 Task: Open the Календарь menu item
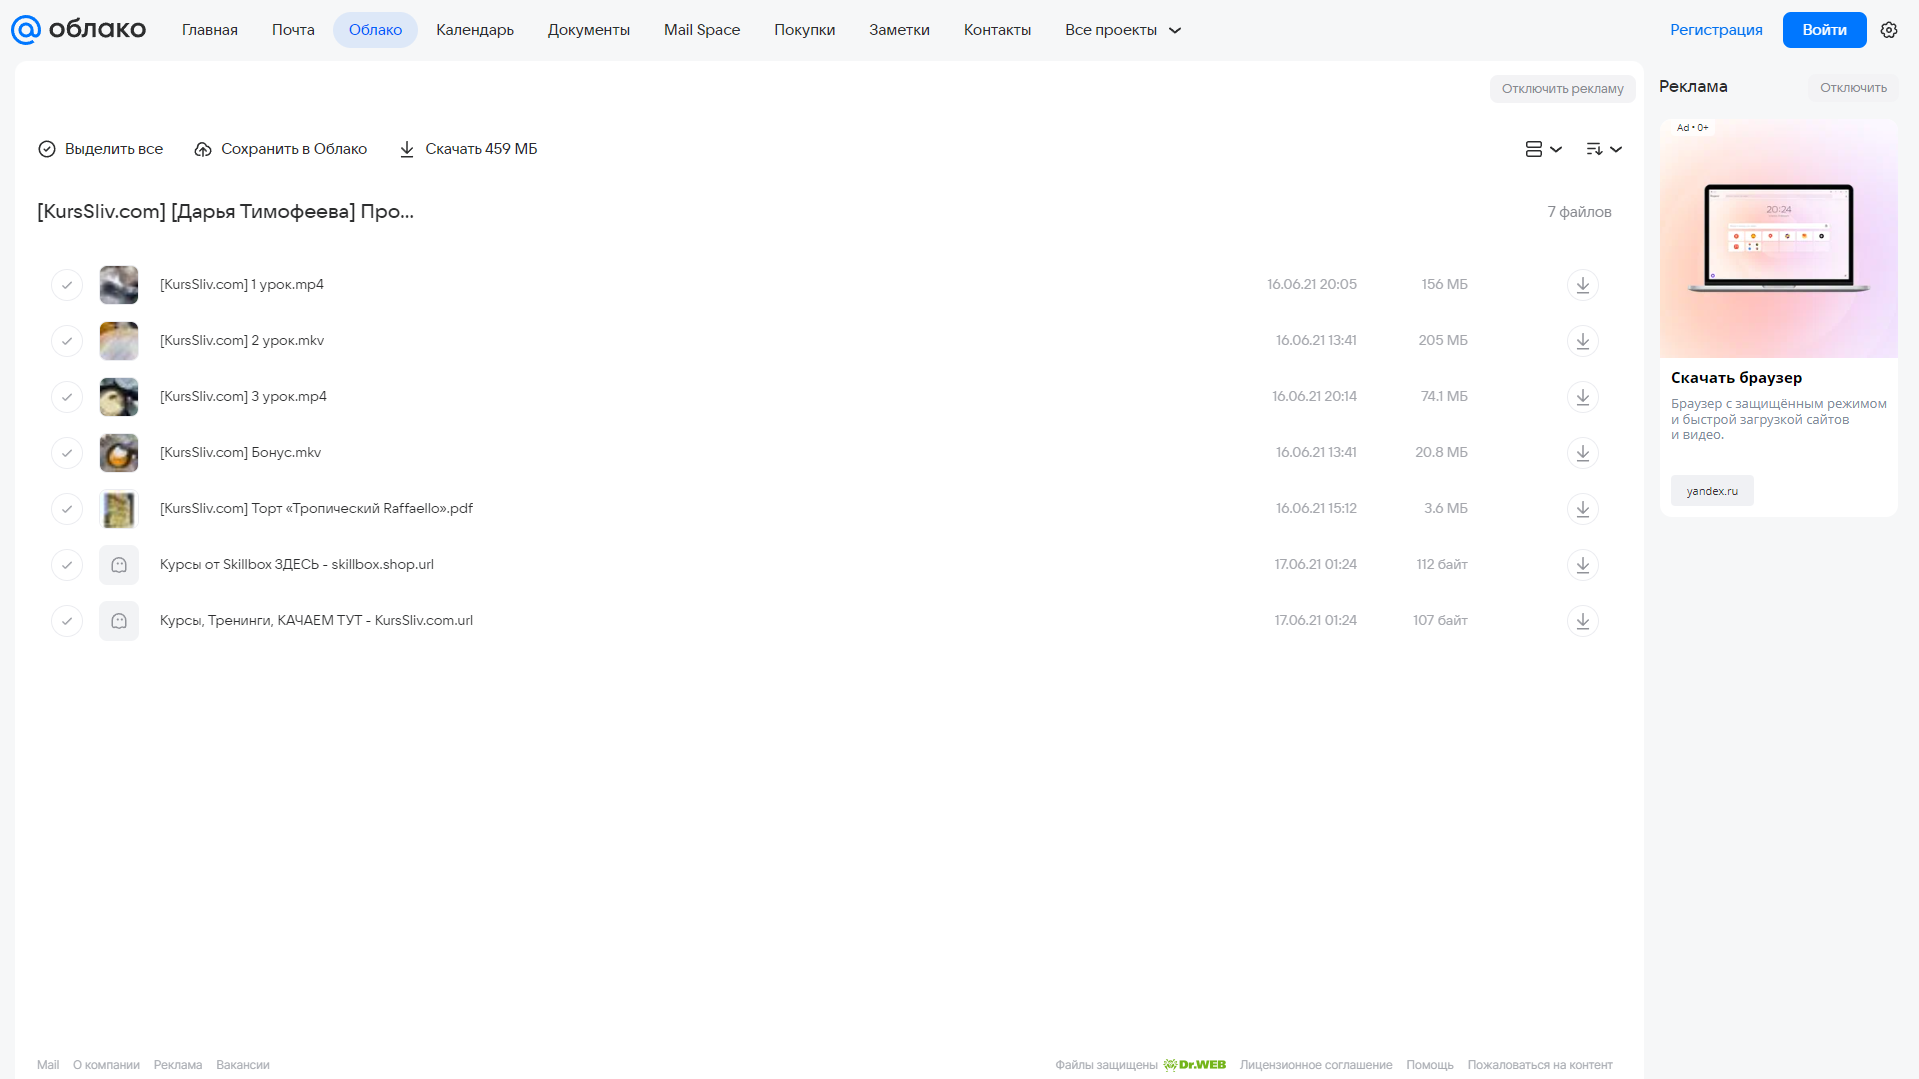point(475,30)
